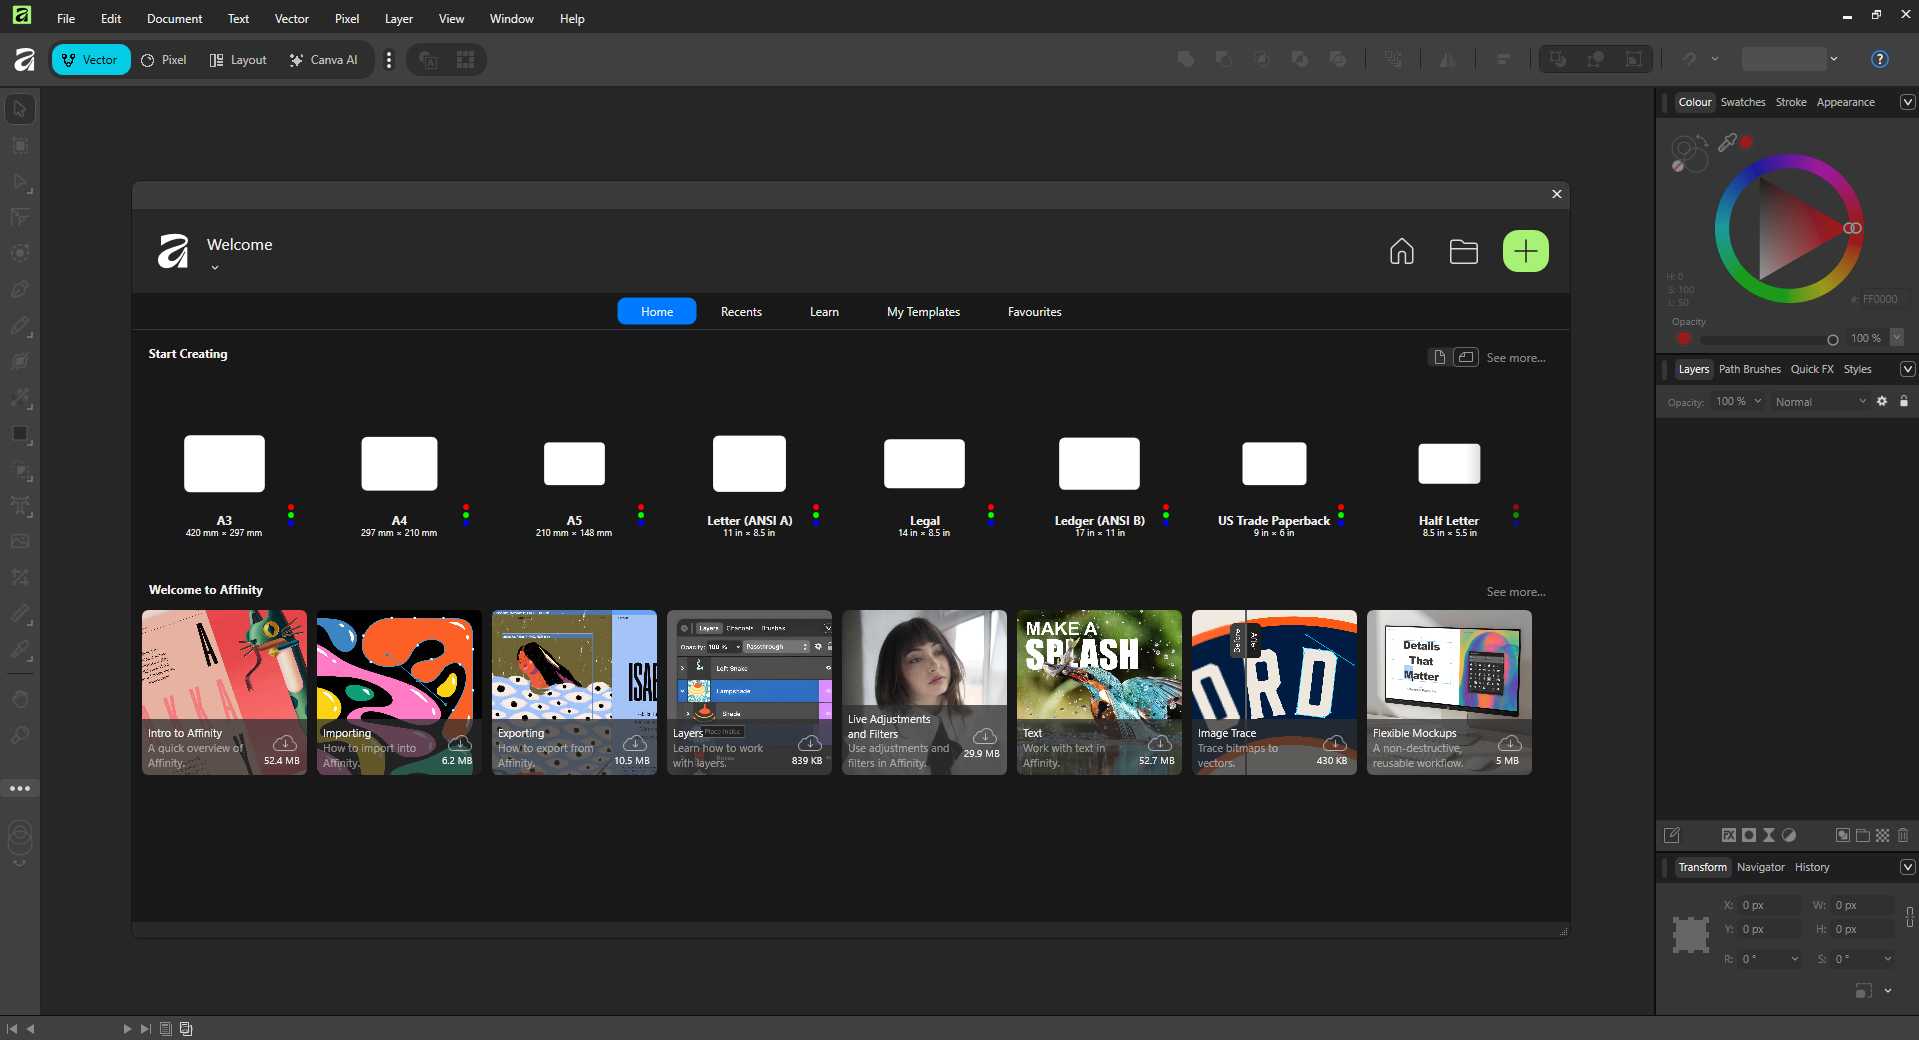Click the edit pencil icon in Layers panel
Image resolution: width=1919 pixels, height=1040 pixels.
[1672, 835]
